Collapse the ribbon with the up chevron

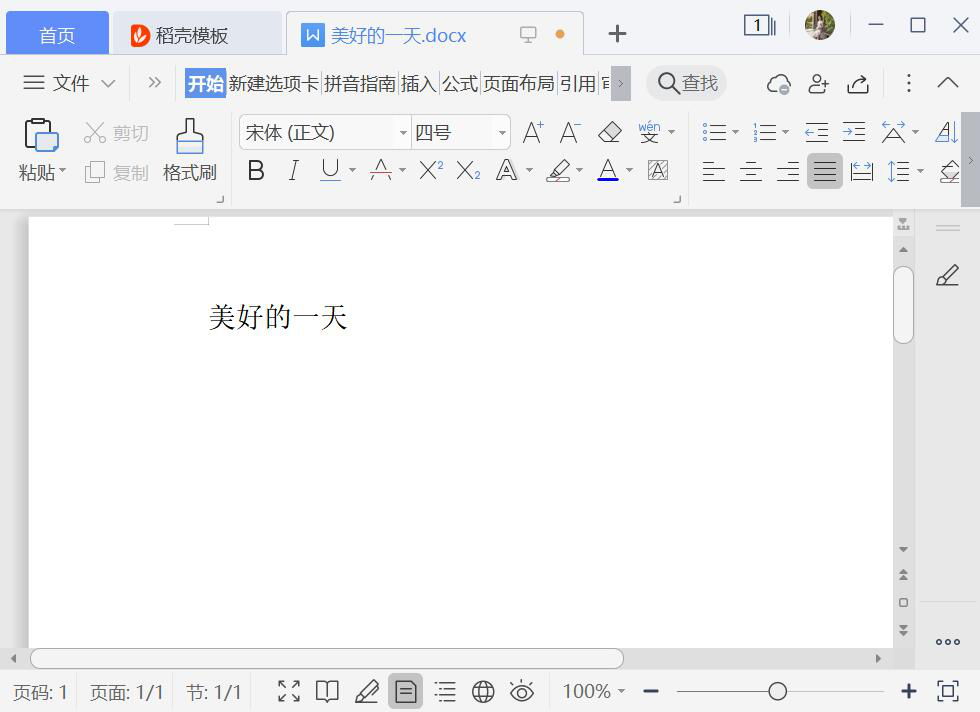(x=948, y=83)
